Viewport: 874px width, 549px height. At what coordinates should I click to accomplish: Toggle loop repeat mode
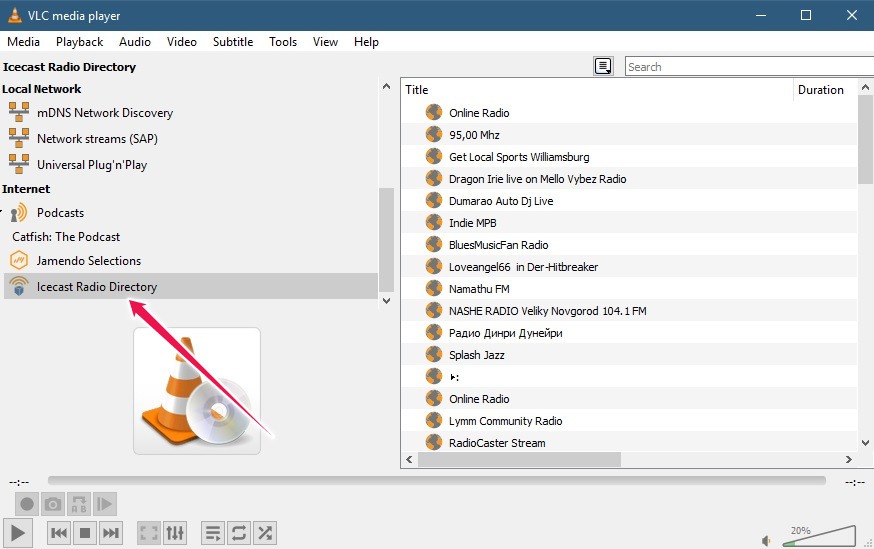[x=239, y=533]
